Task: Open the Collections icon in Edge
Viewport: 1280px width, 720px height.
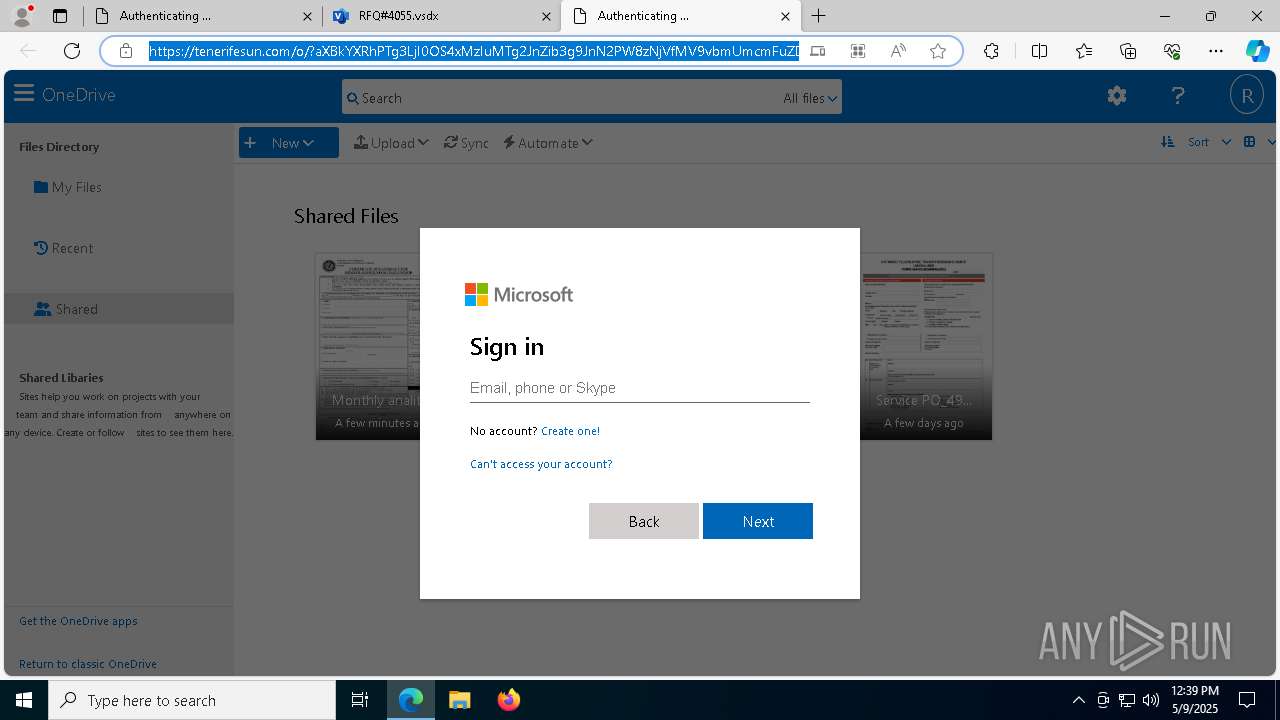Action: [x=1128, y=51]
